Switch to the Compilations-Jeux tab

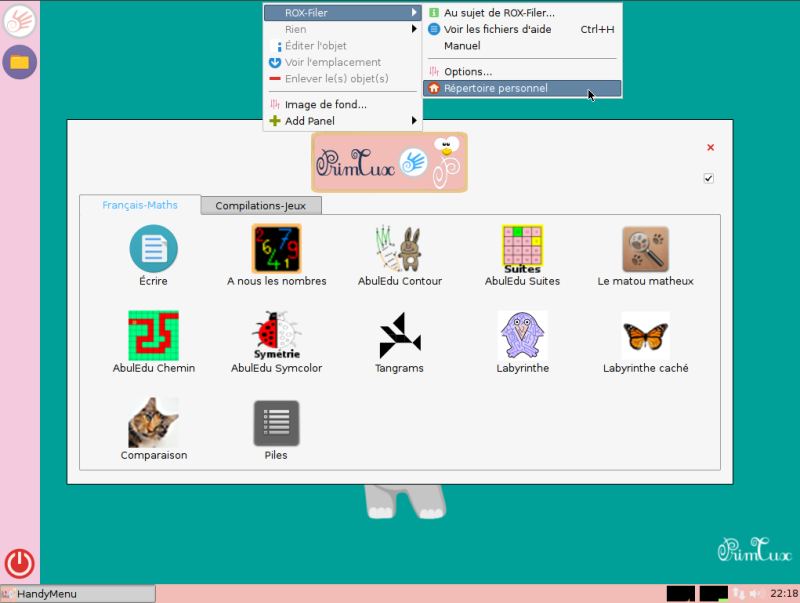(261, 206)
